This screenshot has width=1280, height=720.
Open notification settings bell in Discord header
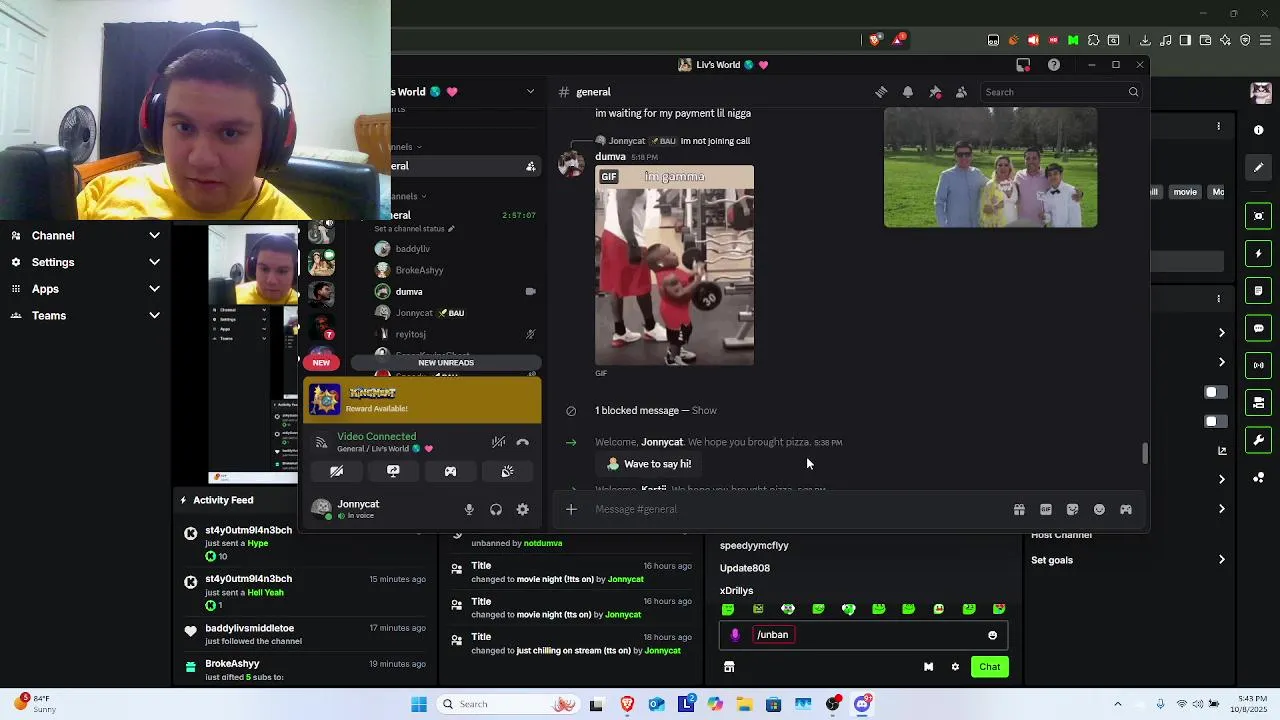pos(908,92)
